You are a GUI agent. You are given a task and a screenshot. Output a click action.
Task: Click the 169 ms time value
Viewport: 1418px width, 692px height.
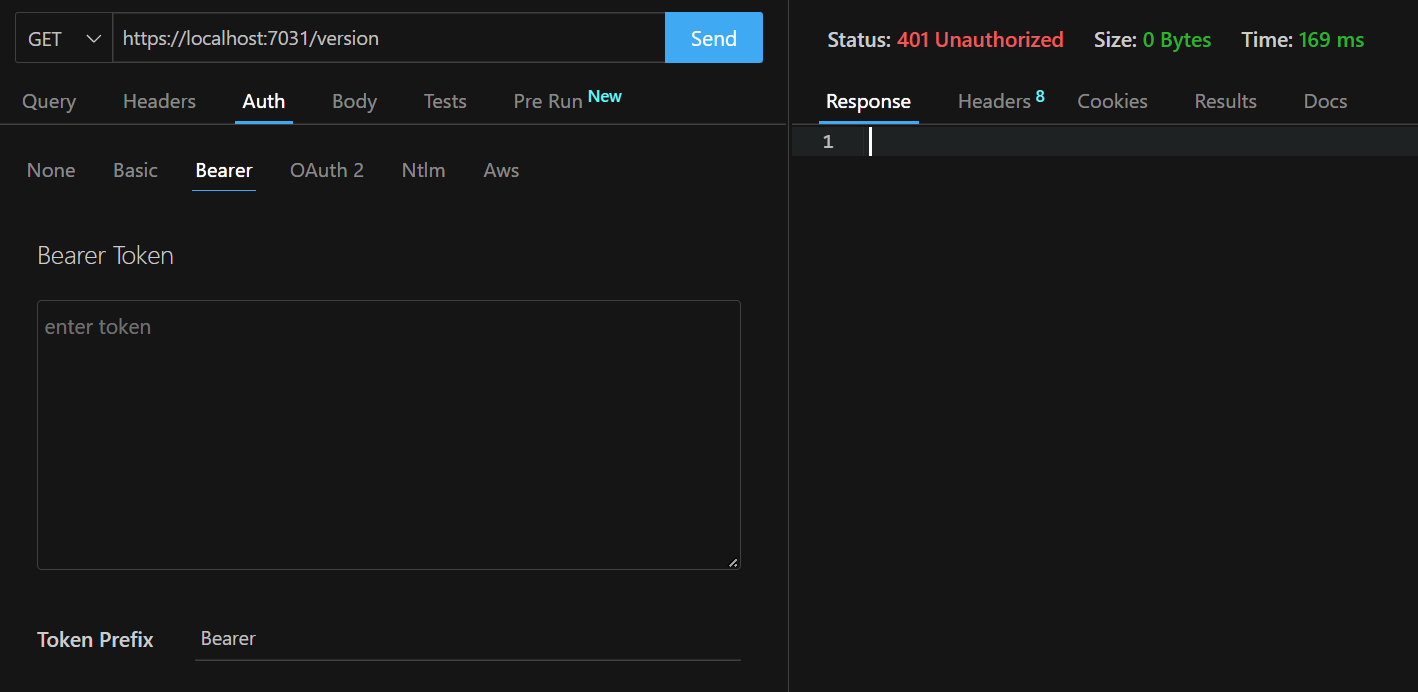[1331, 40]
